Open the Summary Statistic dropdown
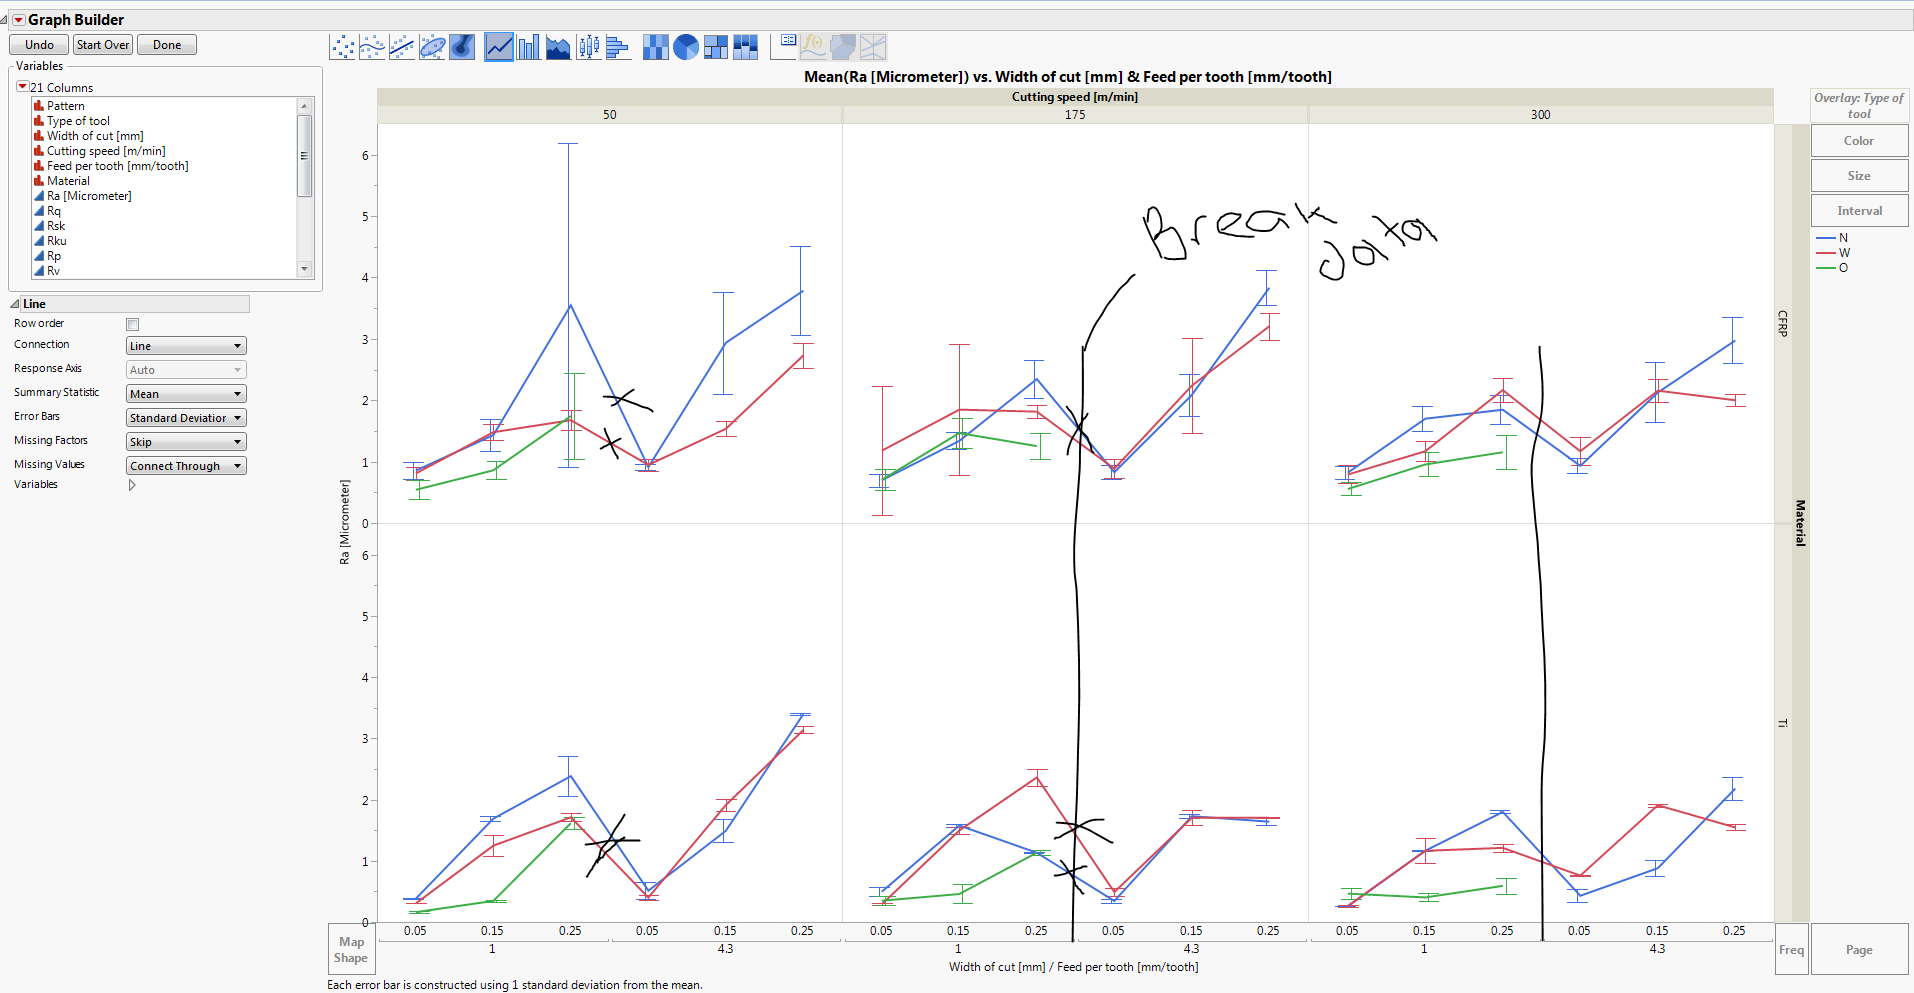 tap(185, 393)
